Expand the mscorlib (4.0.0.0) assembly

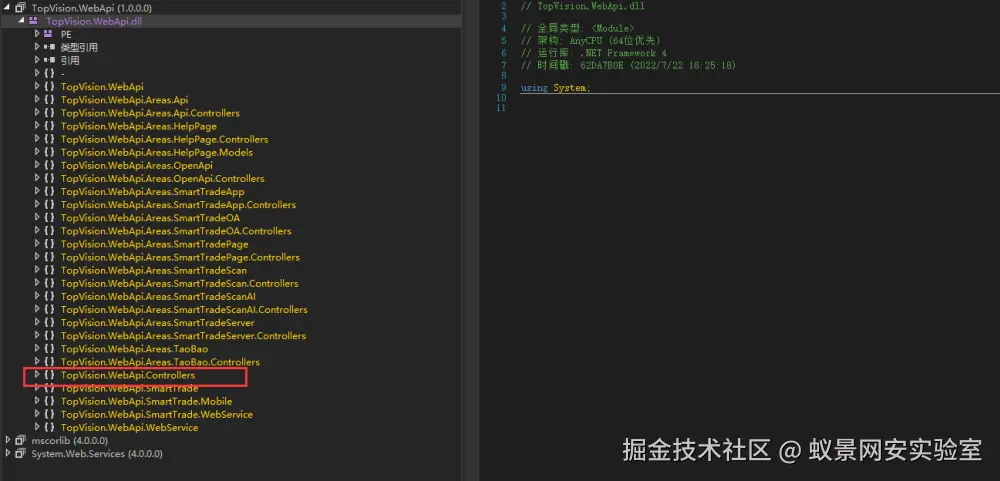click(8, 440)
